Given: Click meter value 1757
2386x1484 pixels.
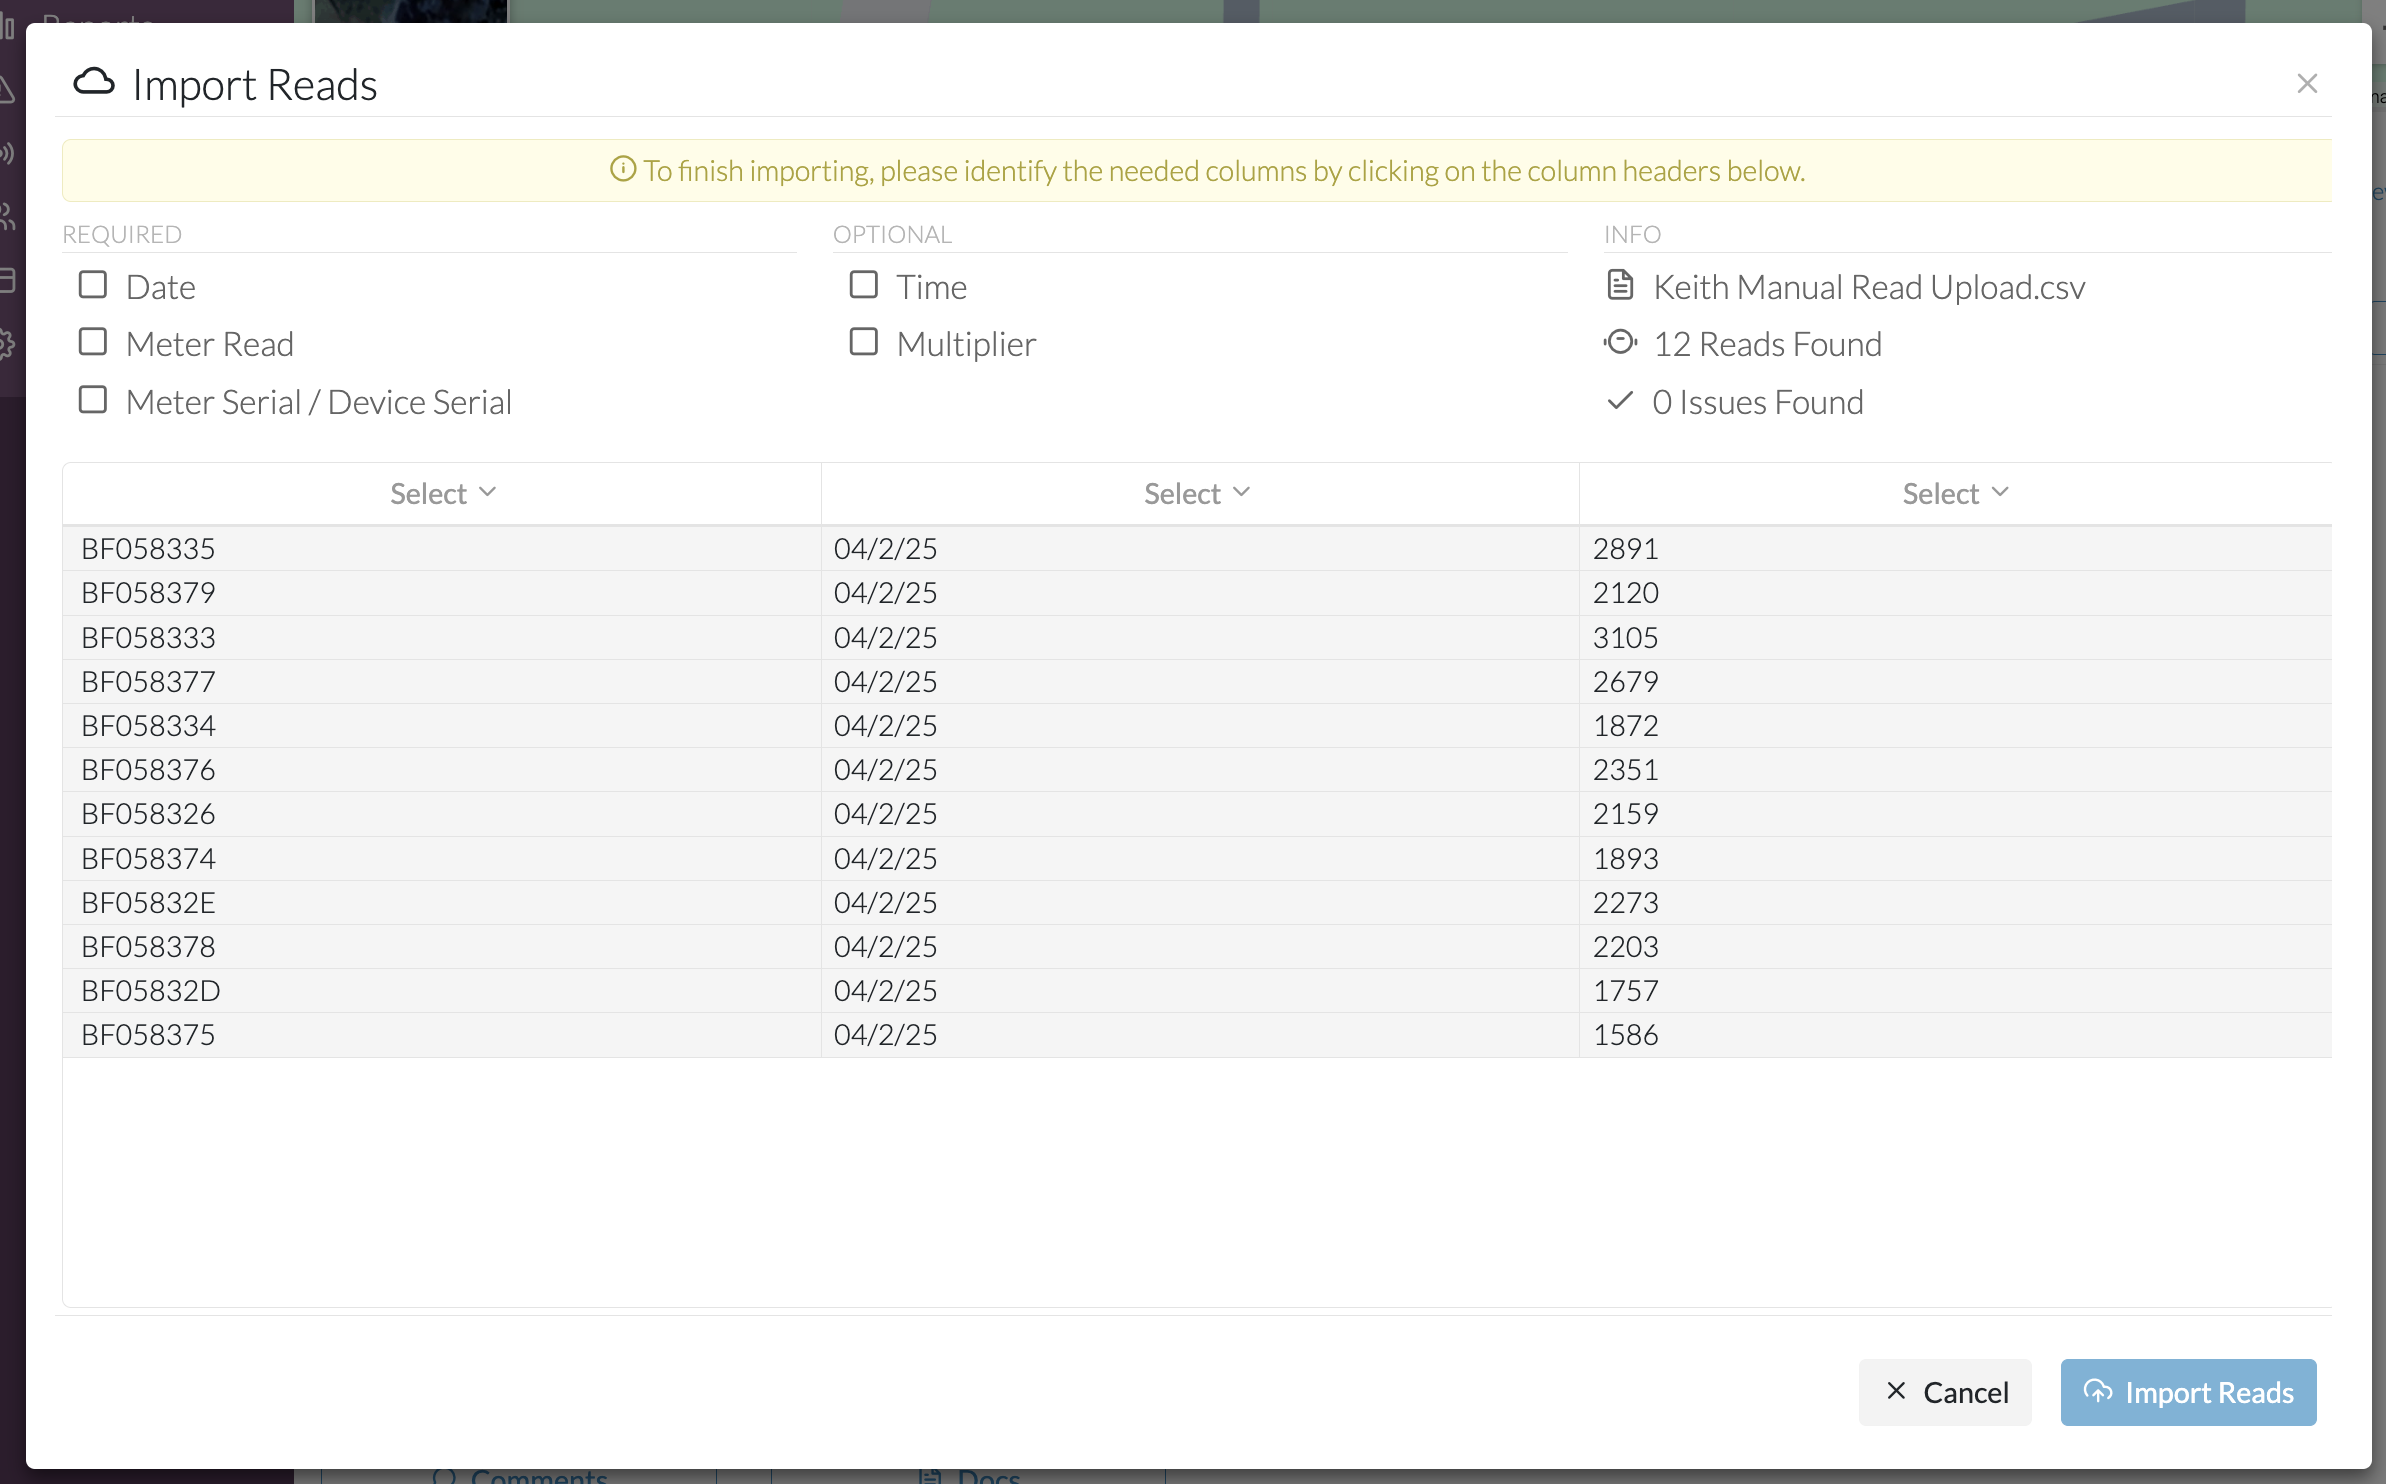Looking at the screenshot, I should click(x=1625, y=990).
